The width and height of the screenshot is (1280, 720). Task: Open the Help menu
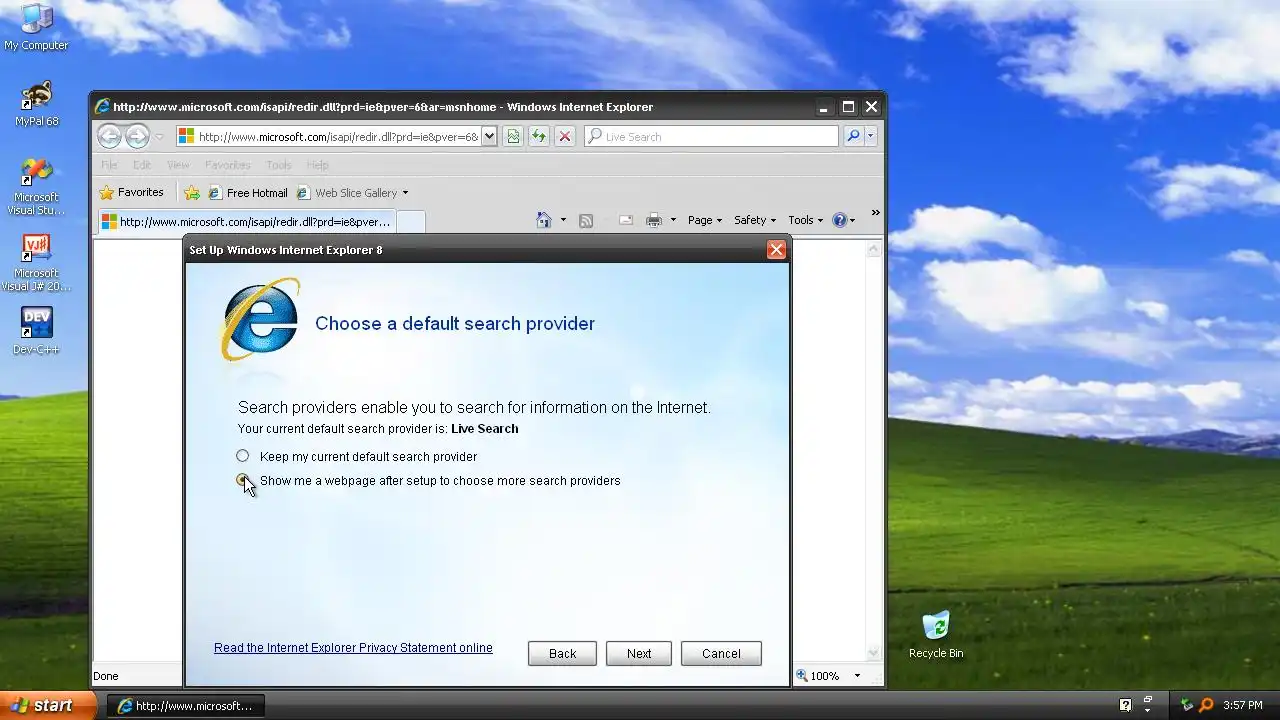(317, 165)
